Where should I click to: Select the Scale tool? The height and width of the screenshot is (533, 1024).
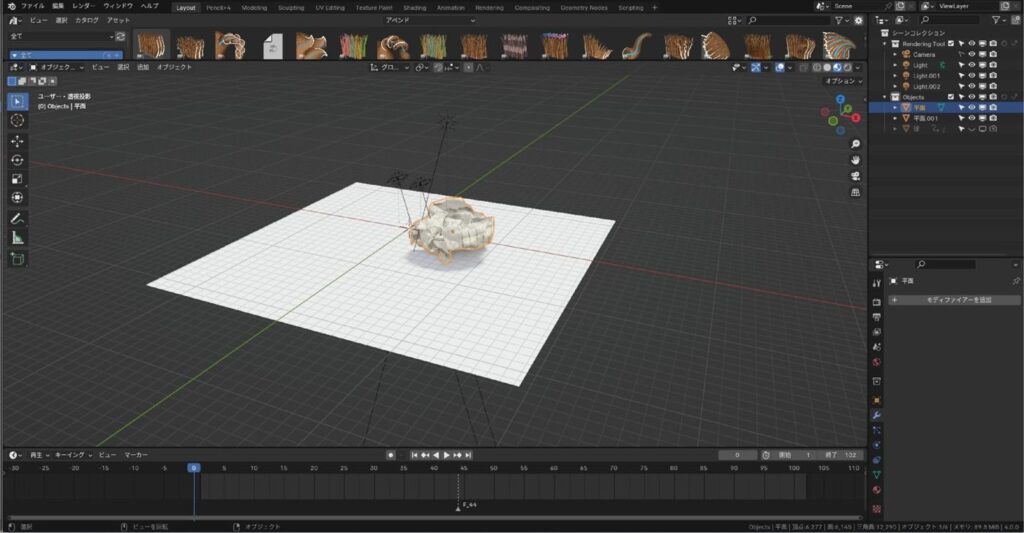[18, 179]
